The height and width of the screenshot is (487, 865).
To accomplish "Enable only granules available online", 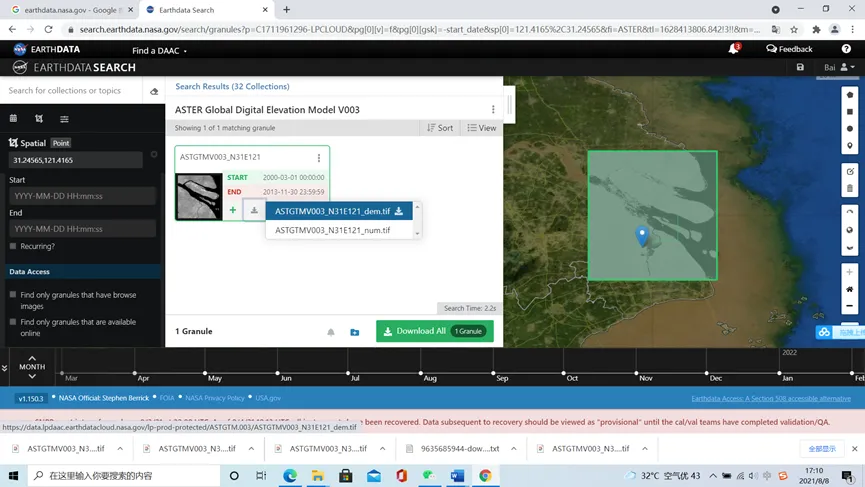I will coord(13,322).
